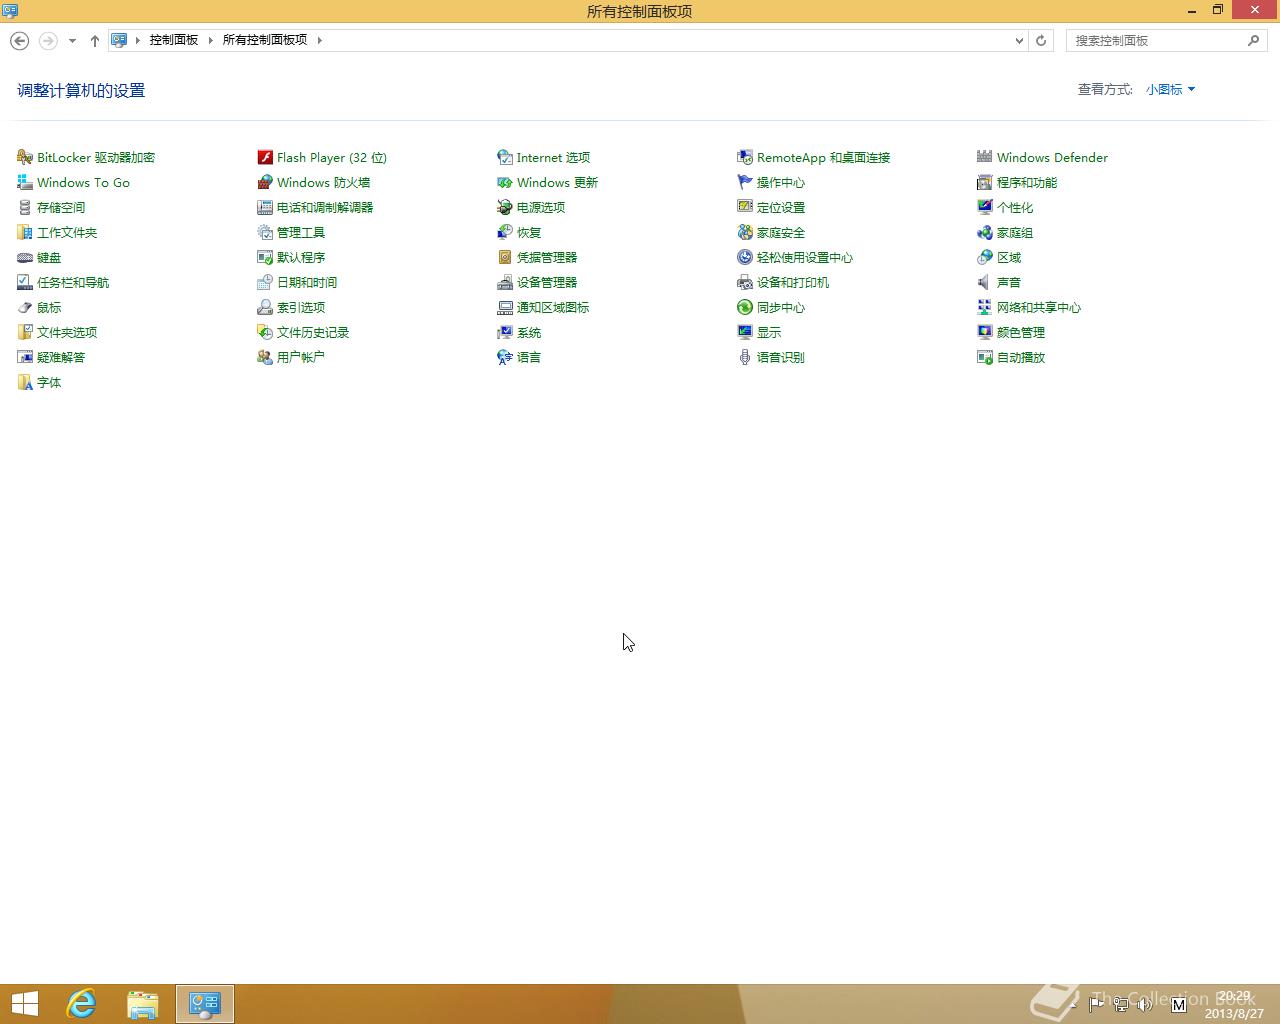Image resolution: width=1280 pixels, height=1024 pixels.
Task: Launch Internet Explorer from the taskbar
Action: pyautogui.click(x=81, y=1004)
